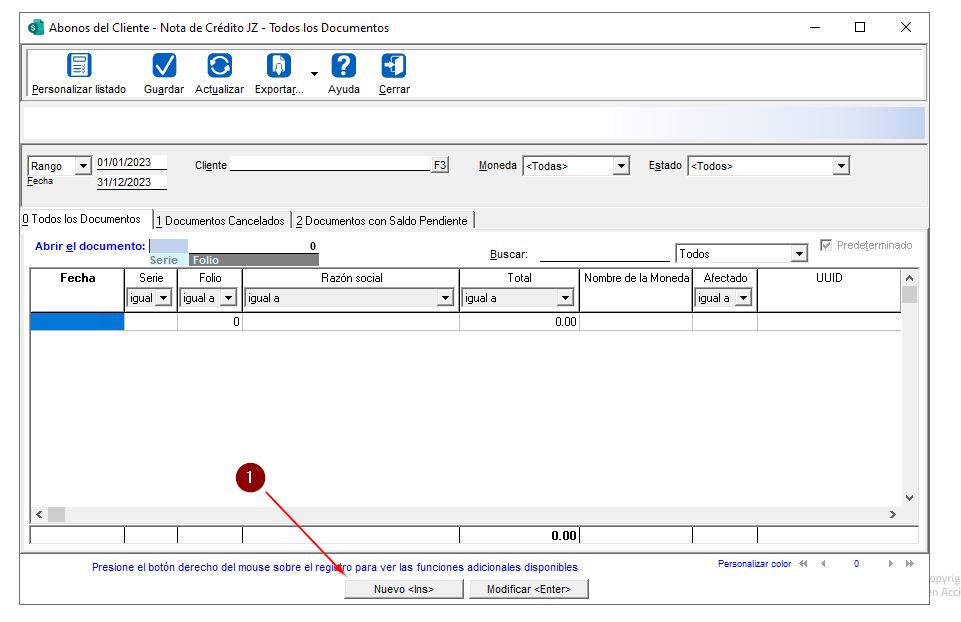Maximize the Abonos del Cliente window
Image resolution: width=961 pixels, height=622 pixels.
pos(860,28)
